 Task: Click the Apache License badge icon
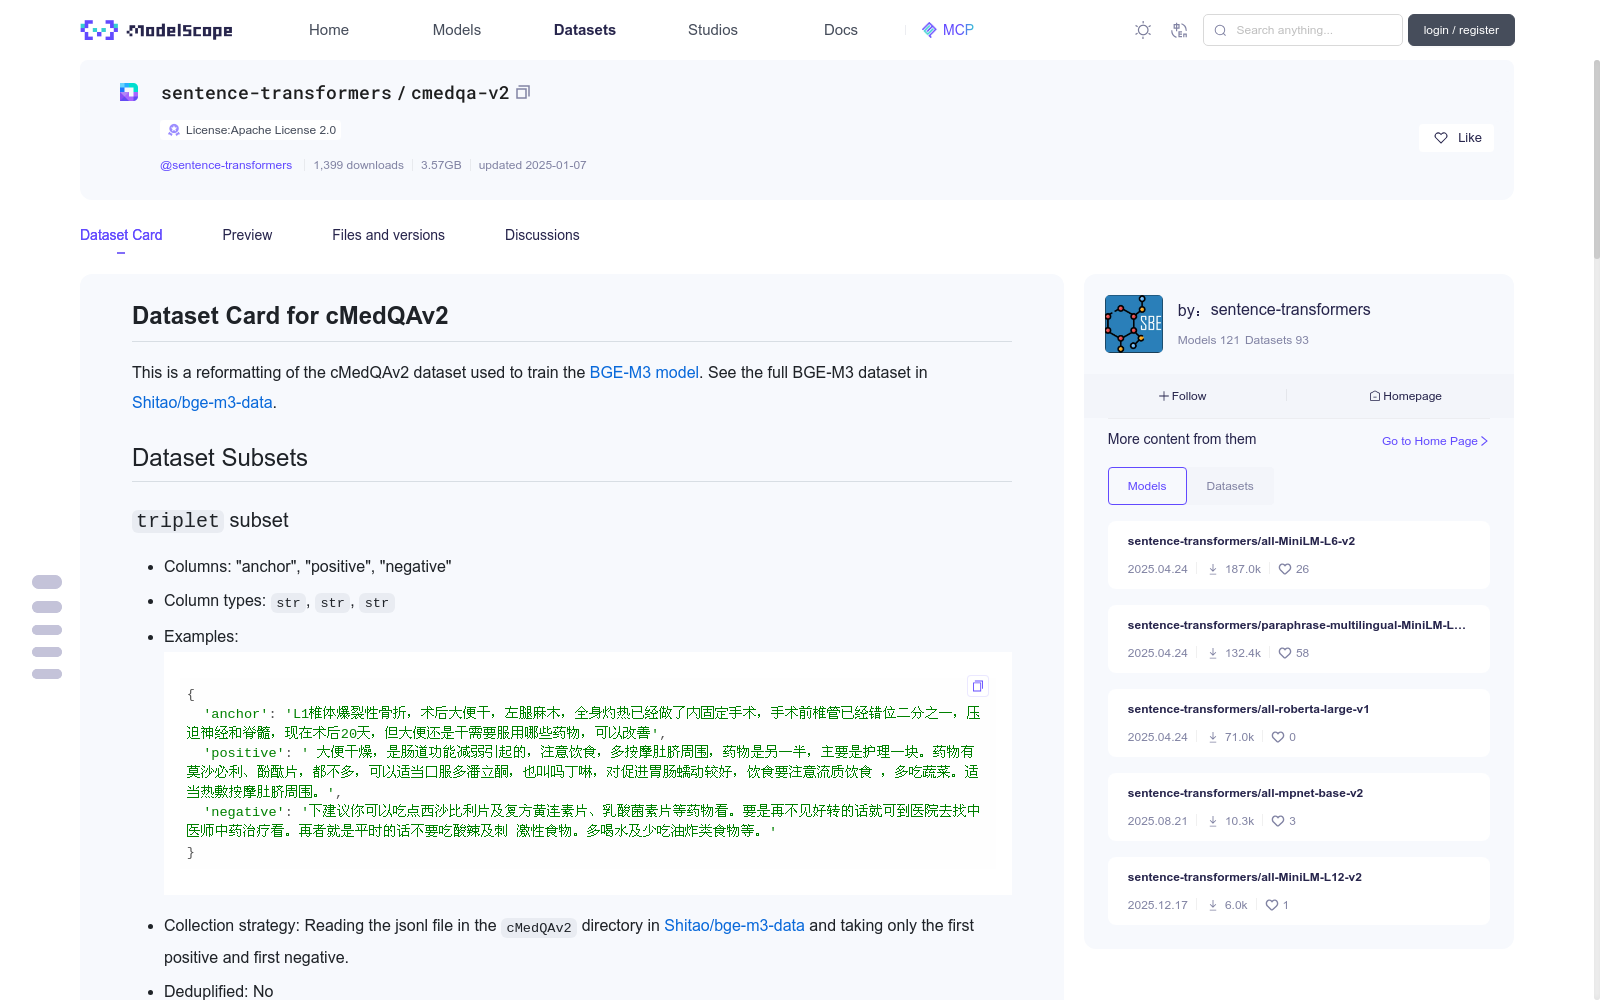[174, 130]
